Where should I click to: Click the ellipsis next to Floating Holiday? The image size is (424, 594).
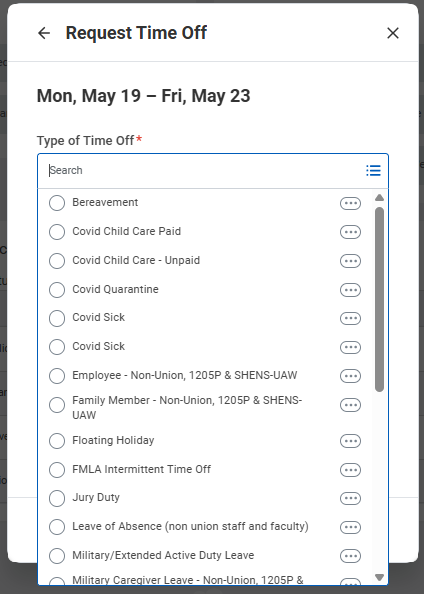point(350,441)
